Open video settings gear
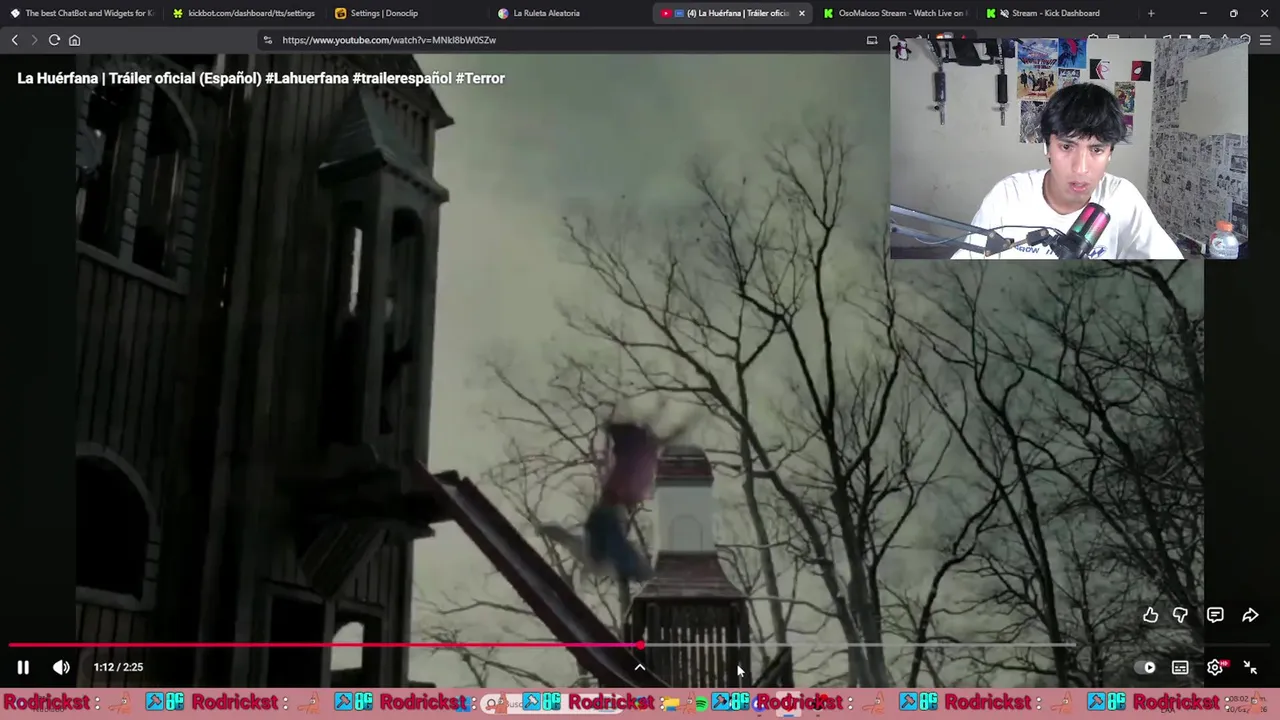Screen dimensions: 1280x720 coord(1215,667)
